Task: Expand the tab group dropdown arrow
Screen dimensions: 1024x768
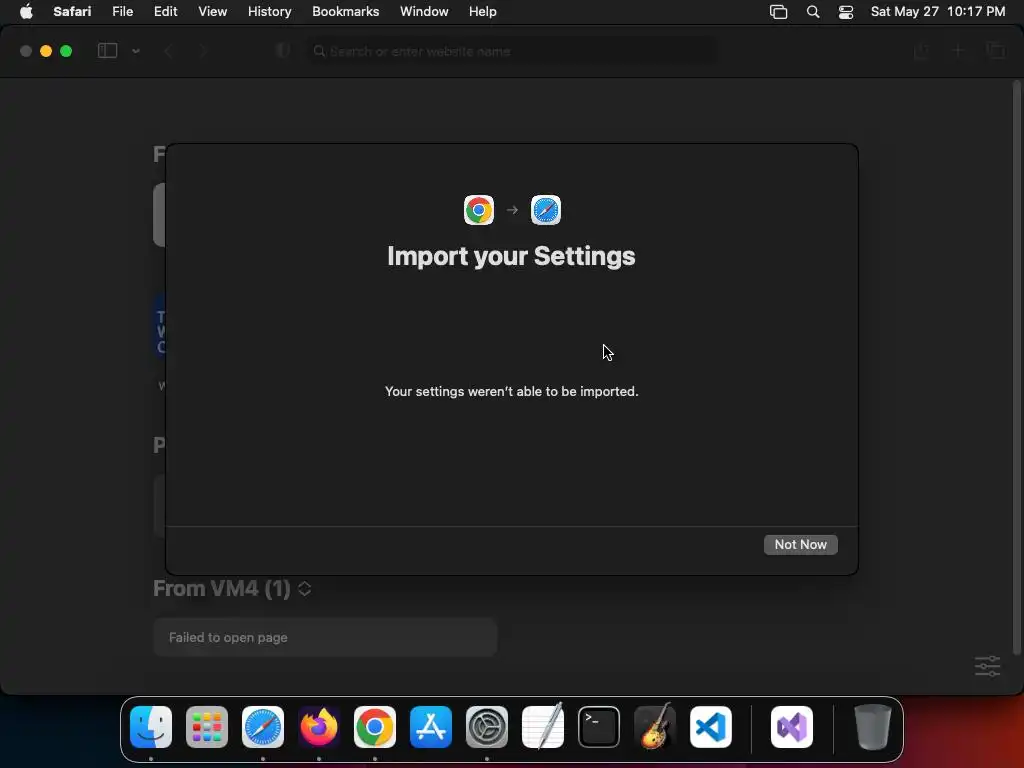Action: (x=136, y=51)
